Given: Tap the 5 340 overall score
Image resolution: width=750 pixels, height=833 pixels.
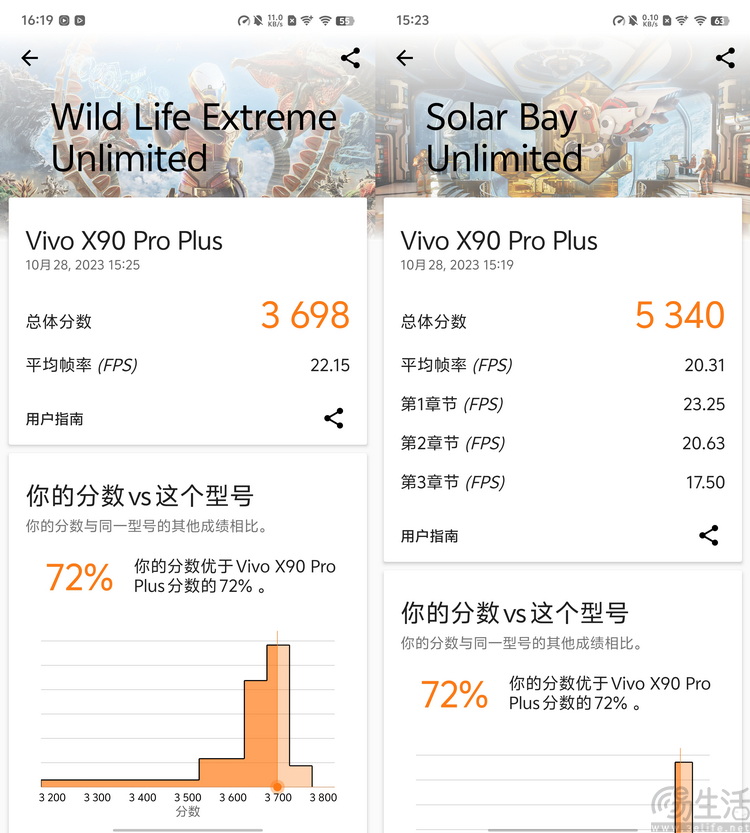Looking at the screenshot, I should pos(680,315).
